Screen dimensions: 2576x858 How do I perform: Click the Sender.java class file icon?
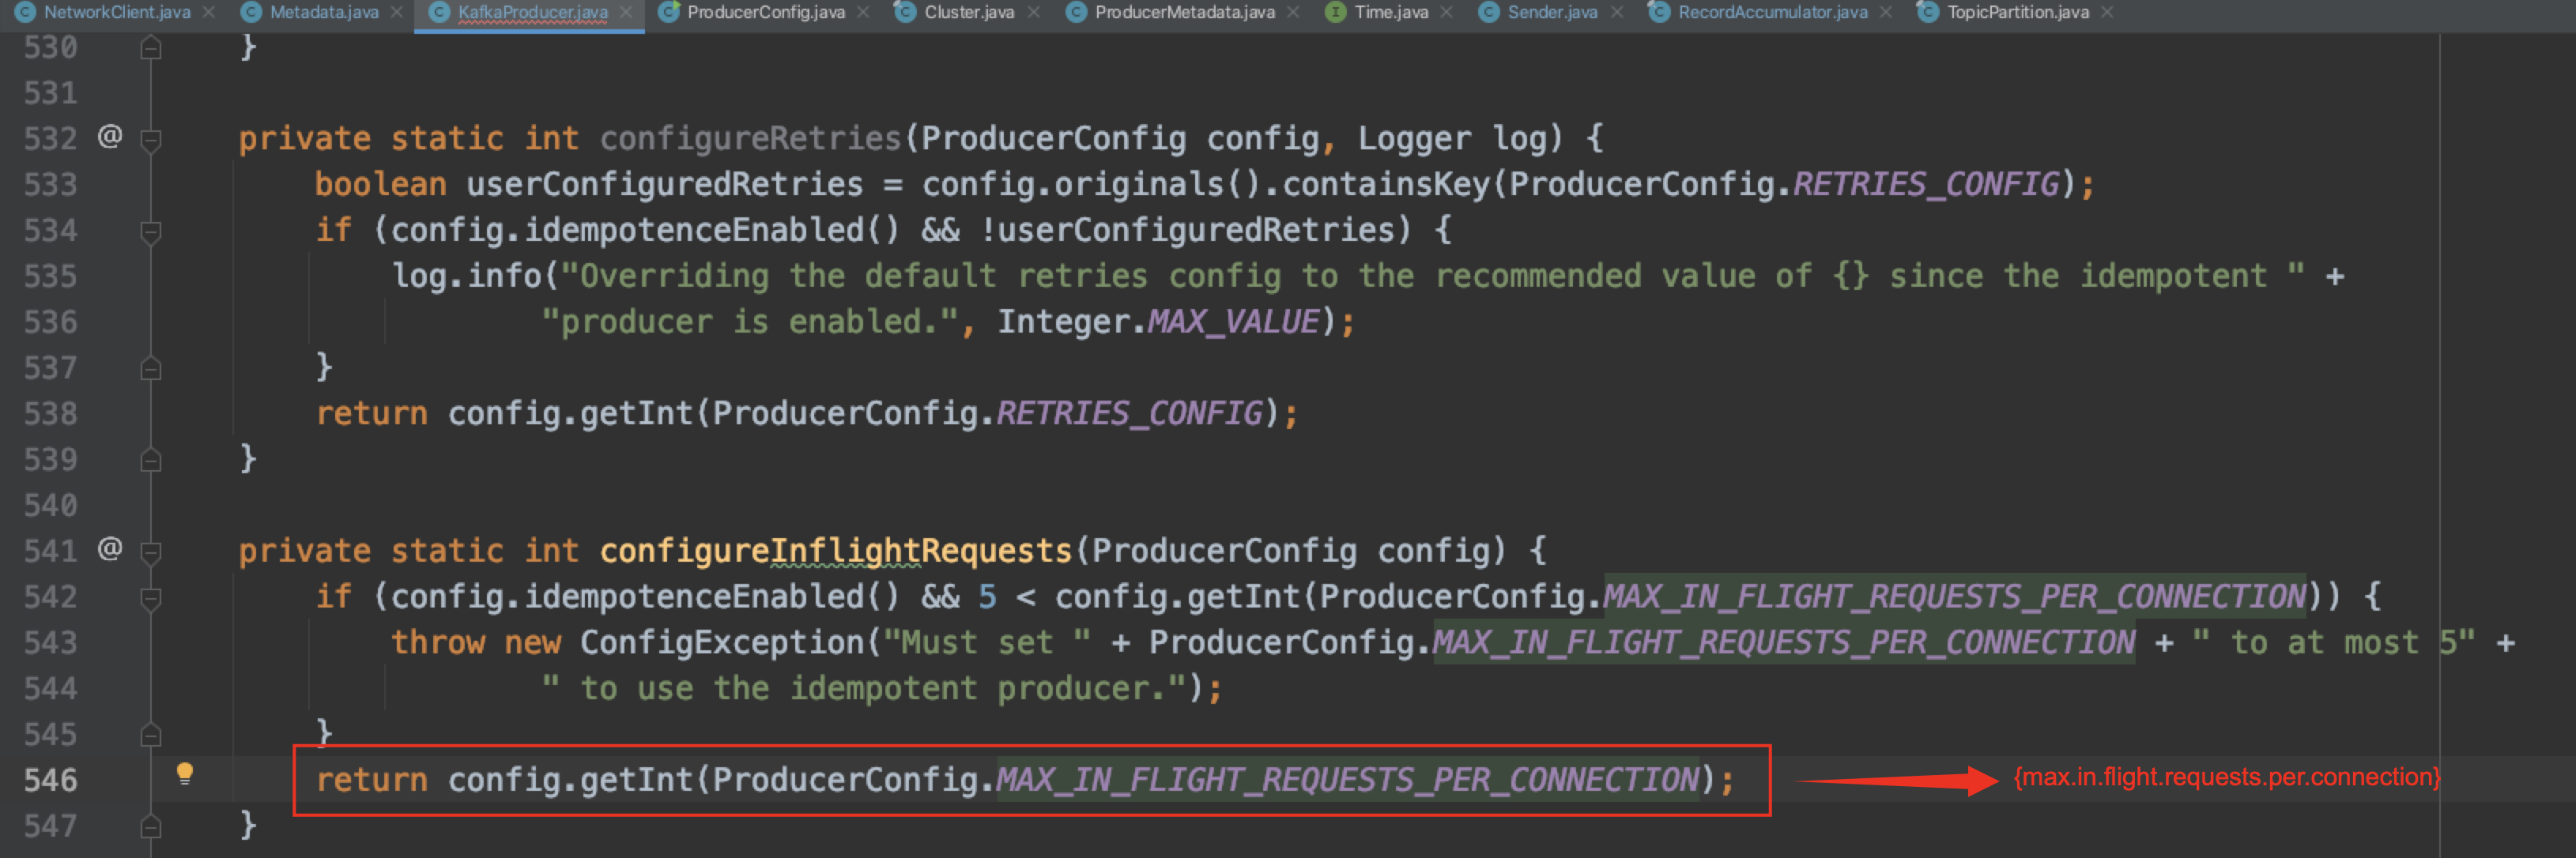[1488, 12]
